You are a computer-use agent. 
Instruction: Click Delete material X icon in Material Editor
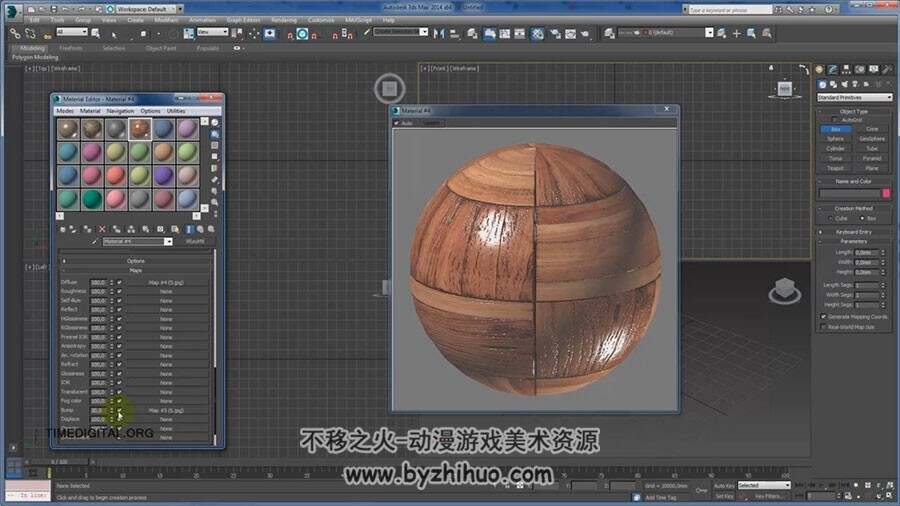[102, 229]
